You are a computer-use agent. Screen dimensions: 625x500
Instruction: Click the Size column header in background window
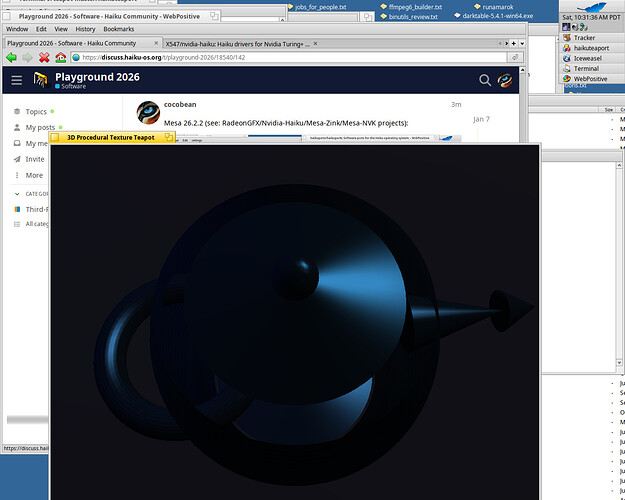click(x=609, y=109)
